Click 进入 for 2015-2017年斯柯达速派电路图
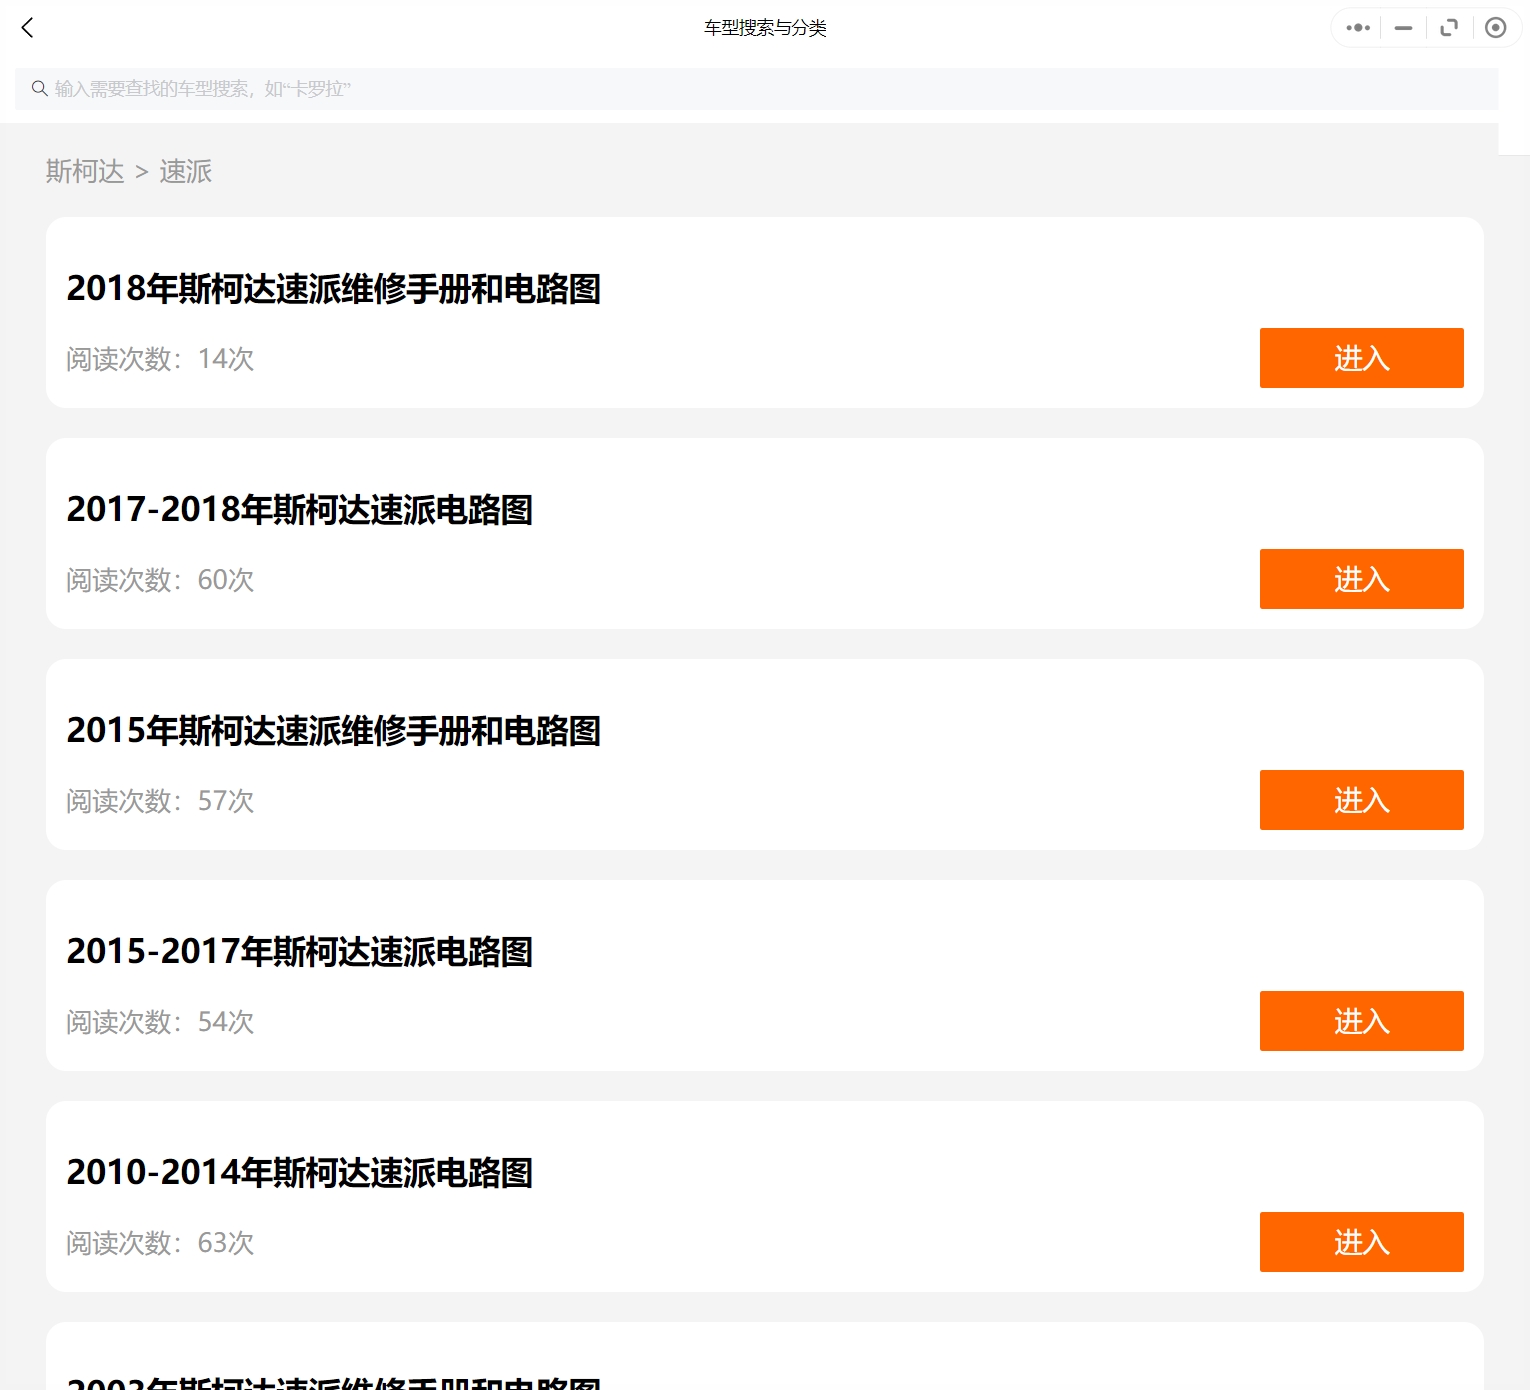Viewport: 1530px width, 1390px height. click(x=1361, y=1021)
